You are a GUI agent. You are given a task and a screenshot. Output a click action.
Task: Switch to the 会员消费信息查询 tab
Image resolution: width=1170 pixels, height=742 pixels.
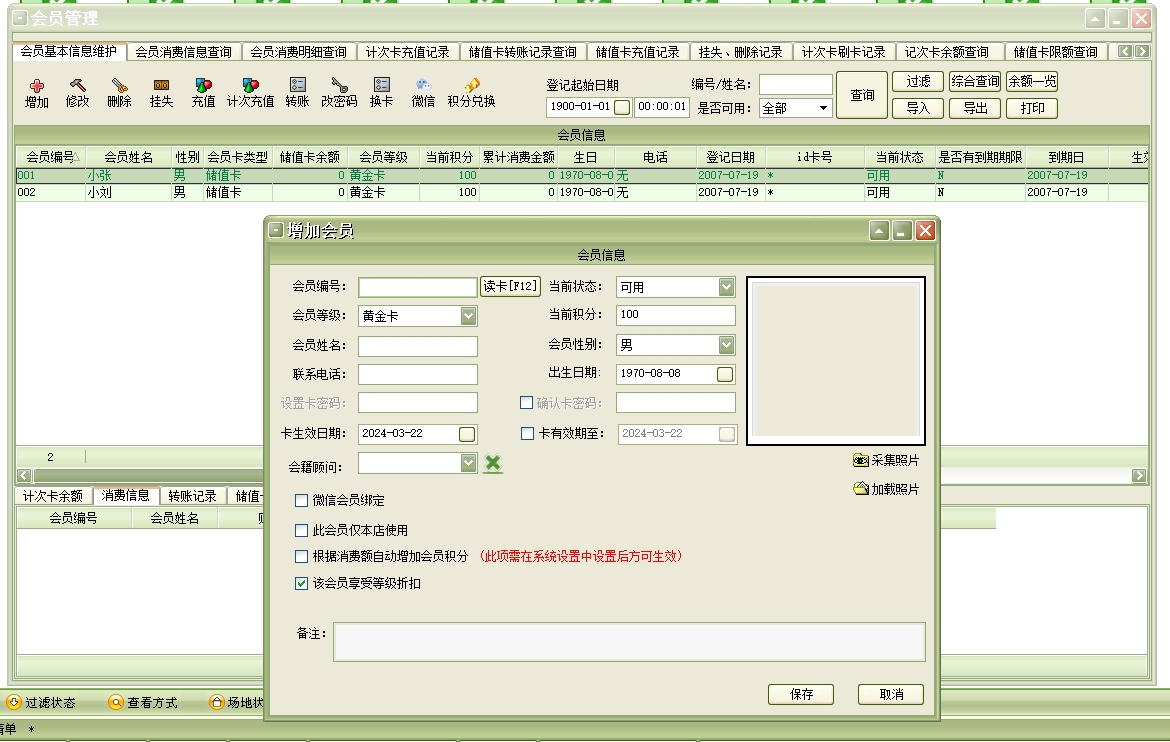(x=183, y=52)
